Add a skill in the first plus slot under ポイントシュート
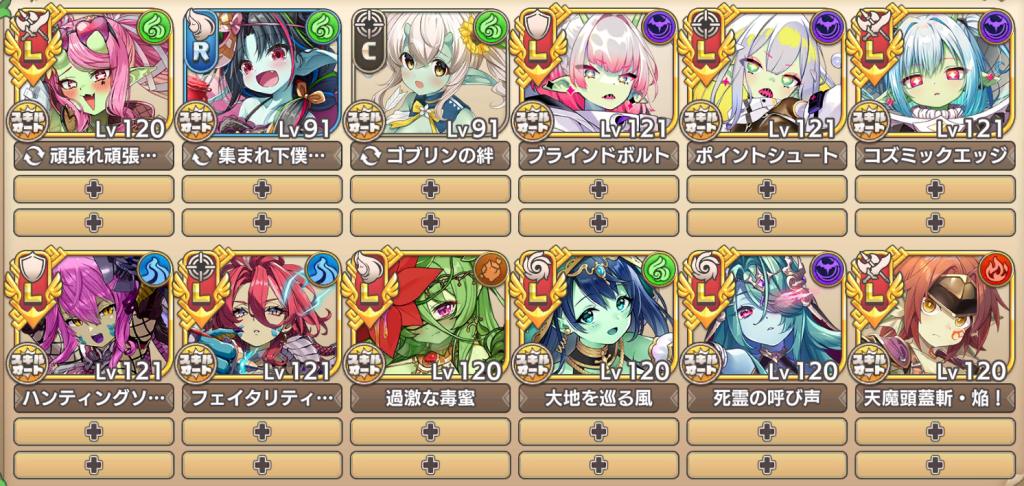1024x486 pixels. [767, 189]
